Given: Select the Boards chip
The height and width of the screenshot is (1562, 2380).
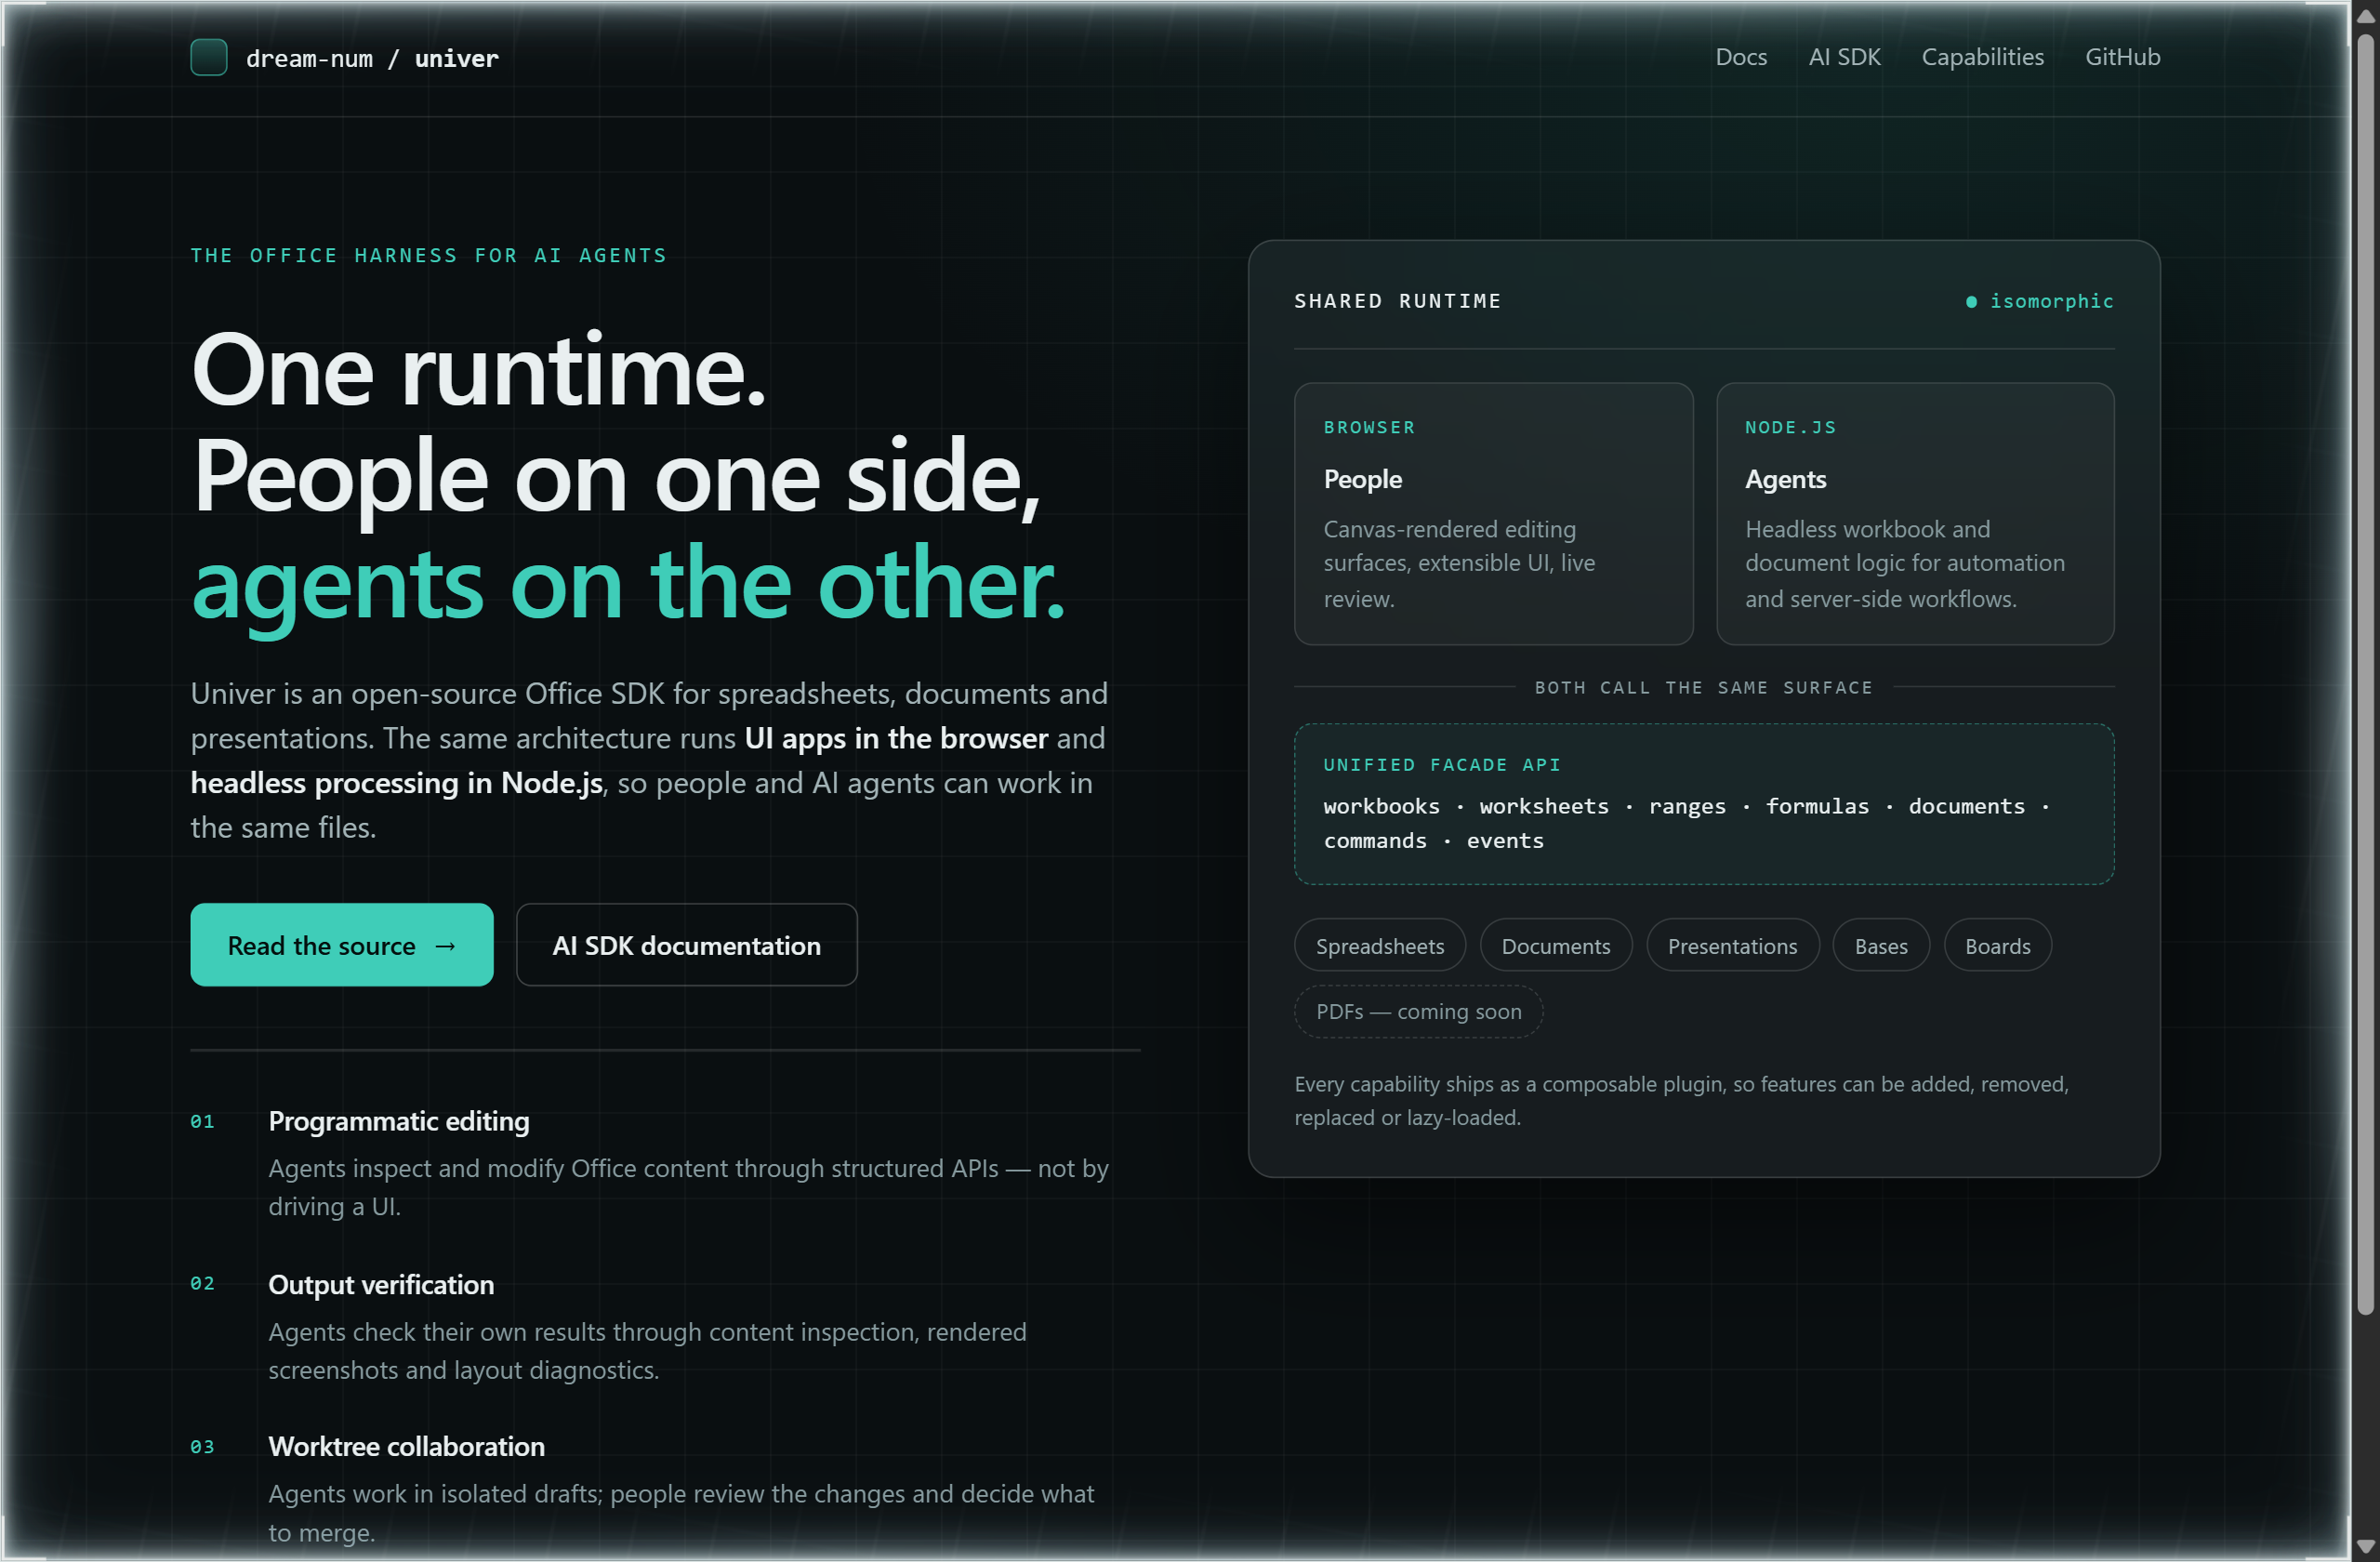Looking at the screenshot, I should [x=1997, y=945].
